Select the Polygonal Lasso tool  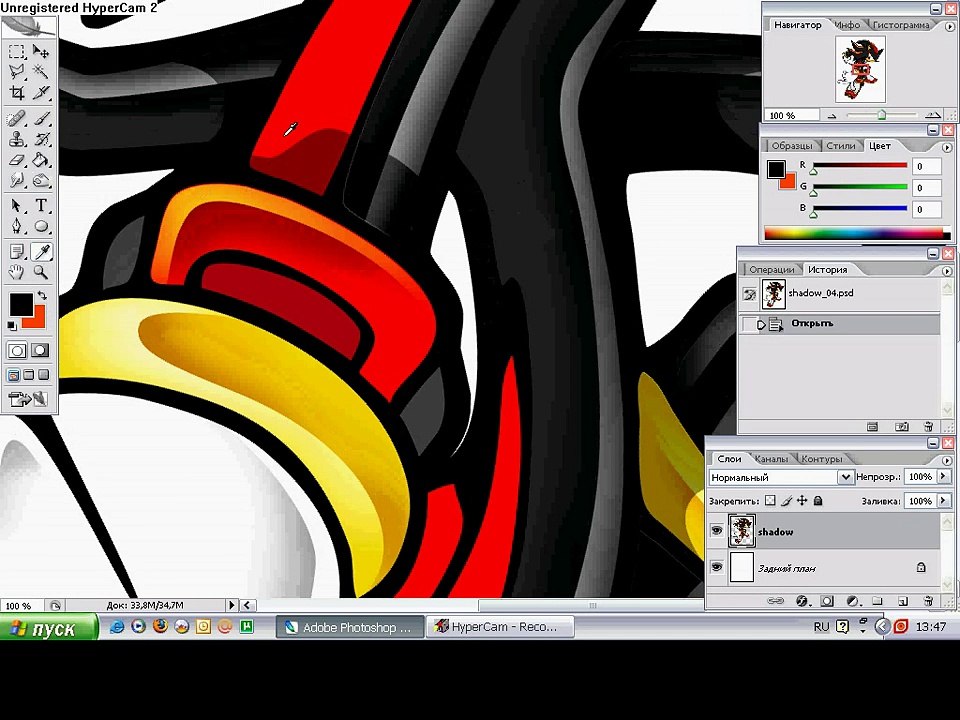(x=17, y=72)
